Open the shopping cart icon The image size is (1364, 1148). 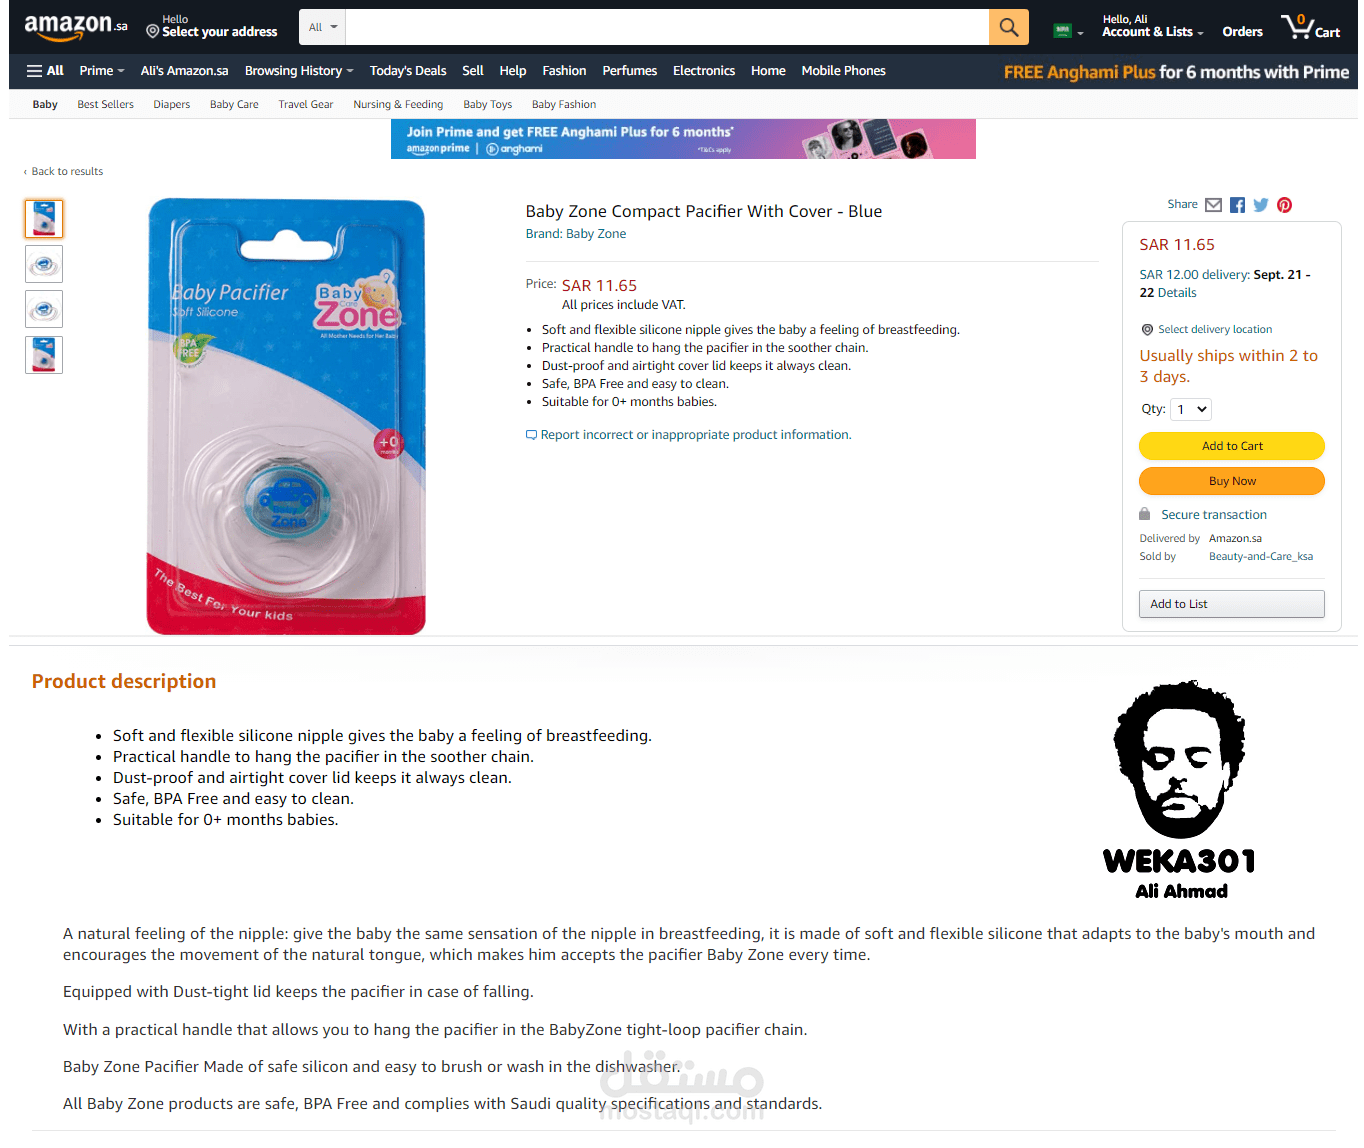click(1310, 27)
